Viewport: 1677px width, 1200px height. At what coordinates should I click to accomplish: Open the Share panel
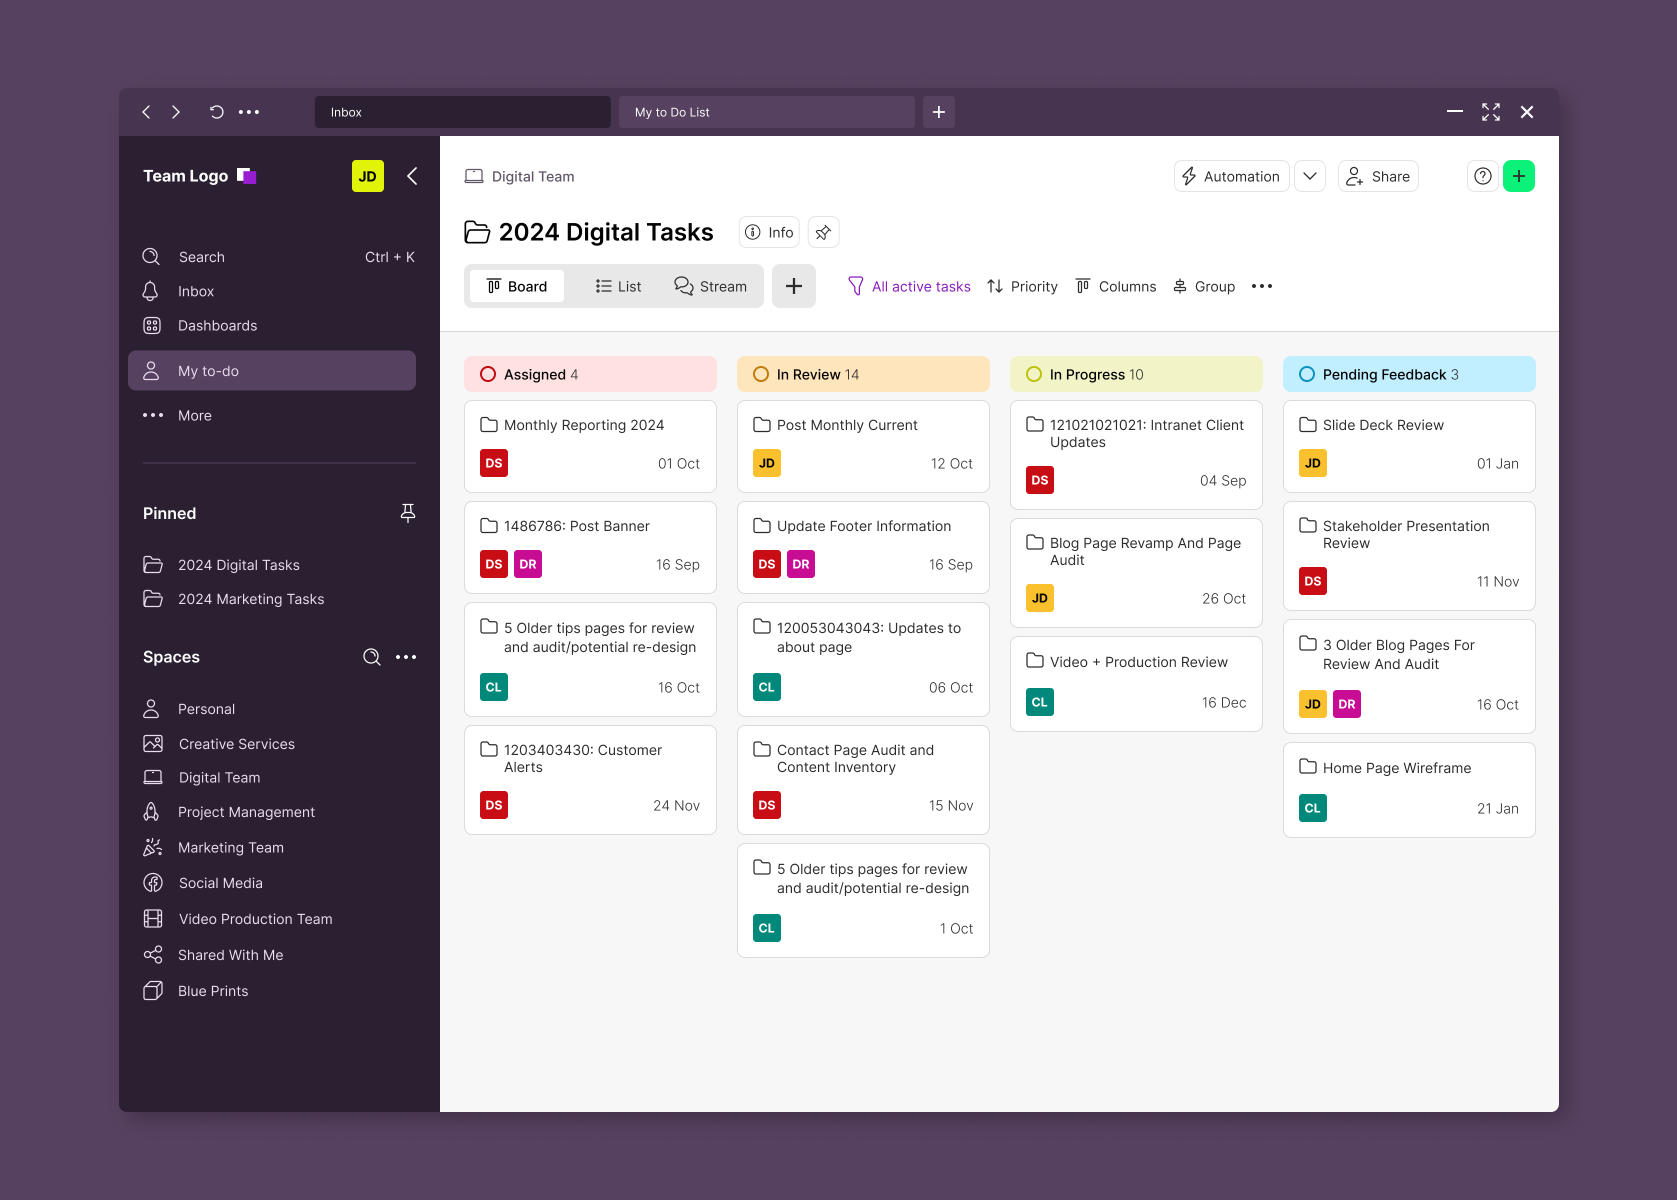[1378, 175]
